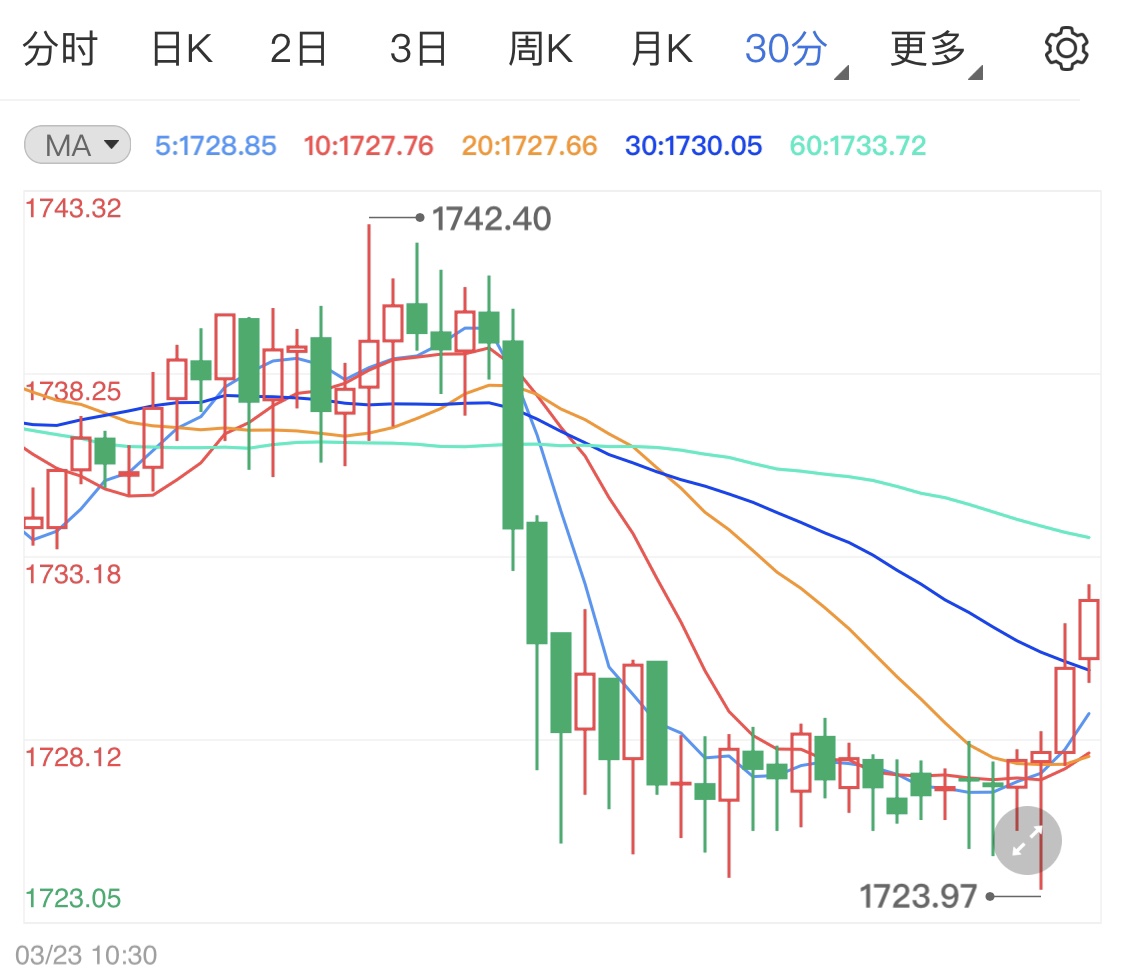Image resolution: width=1125 pixels, height=974 pixels.
Task: Tap the low price marker 1723.97
Action: pos(918,897)
